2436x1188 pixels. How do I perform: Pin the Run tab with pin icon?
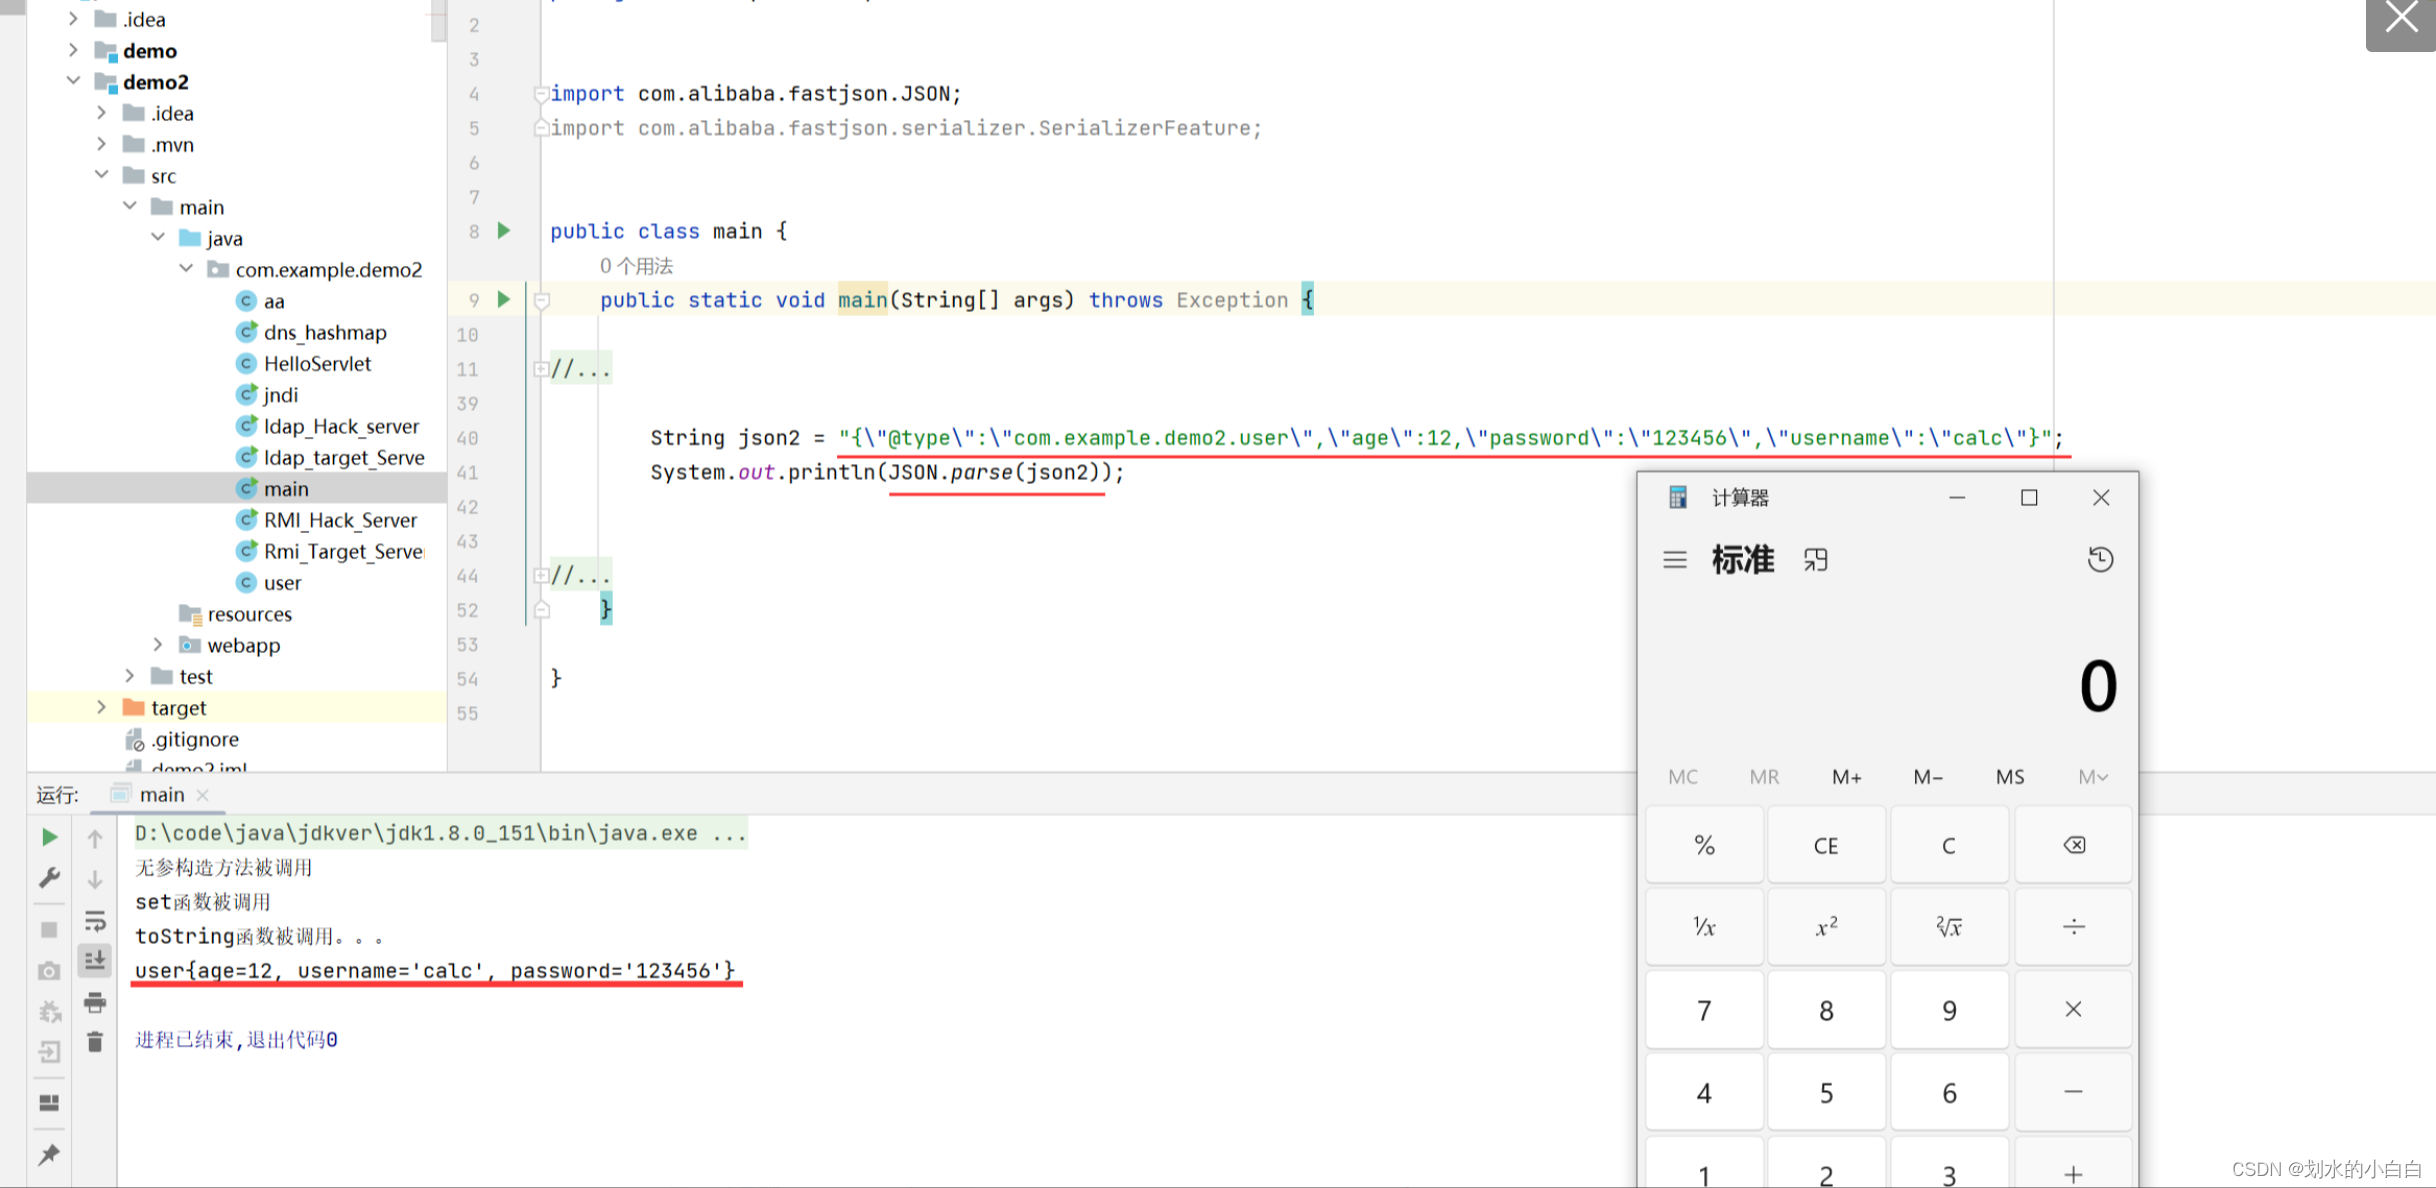point(49,1155)
